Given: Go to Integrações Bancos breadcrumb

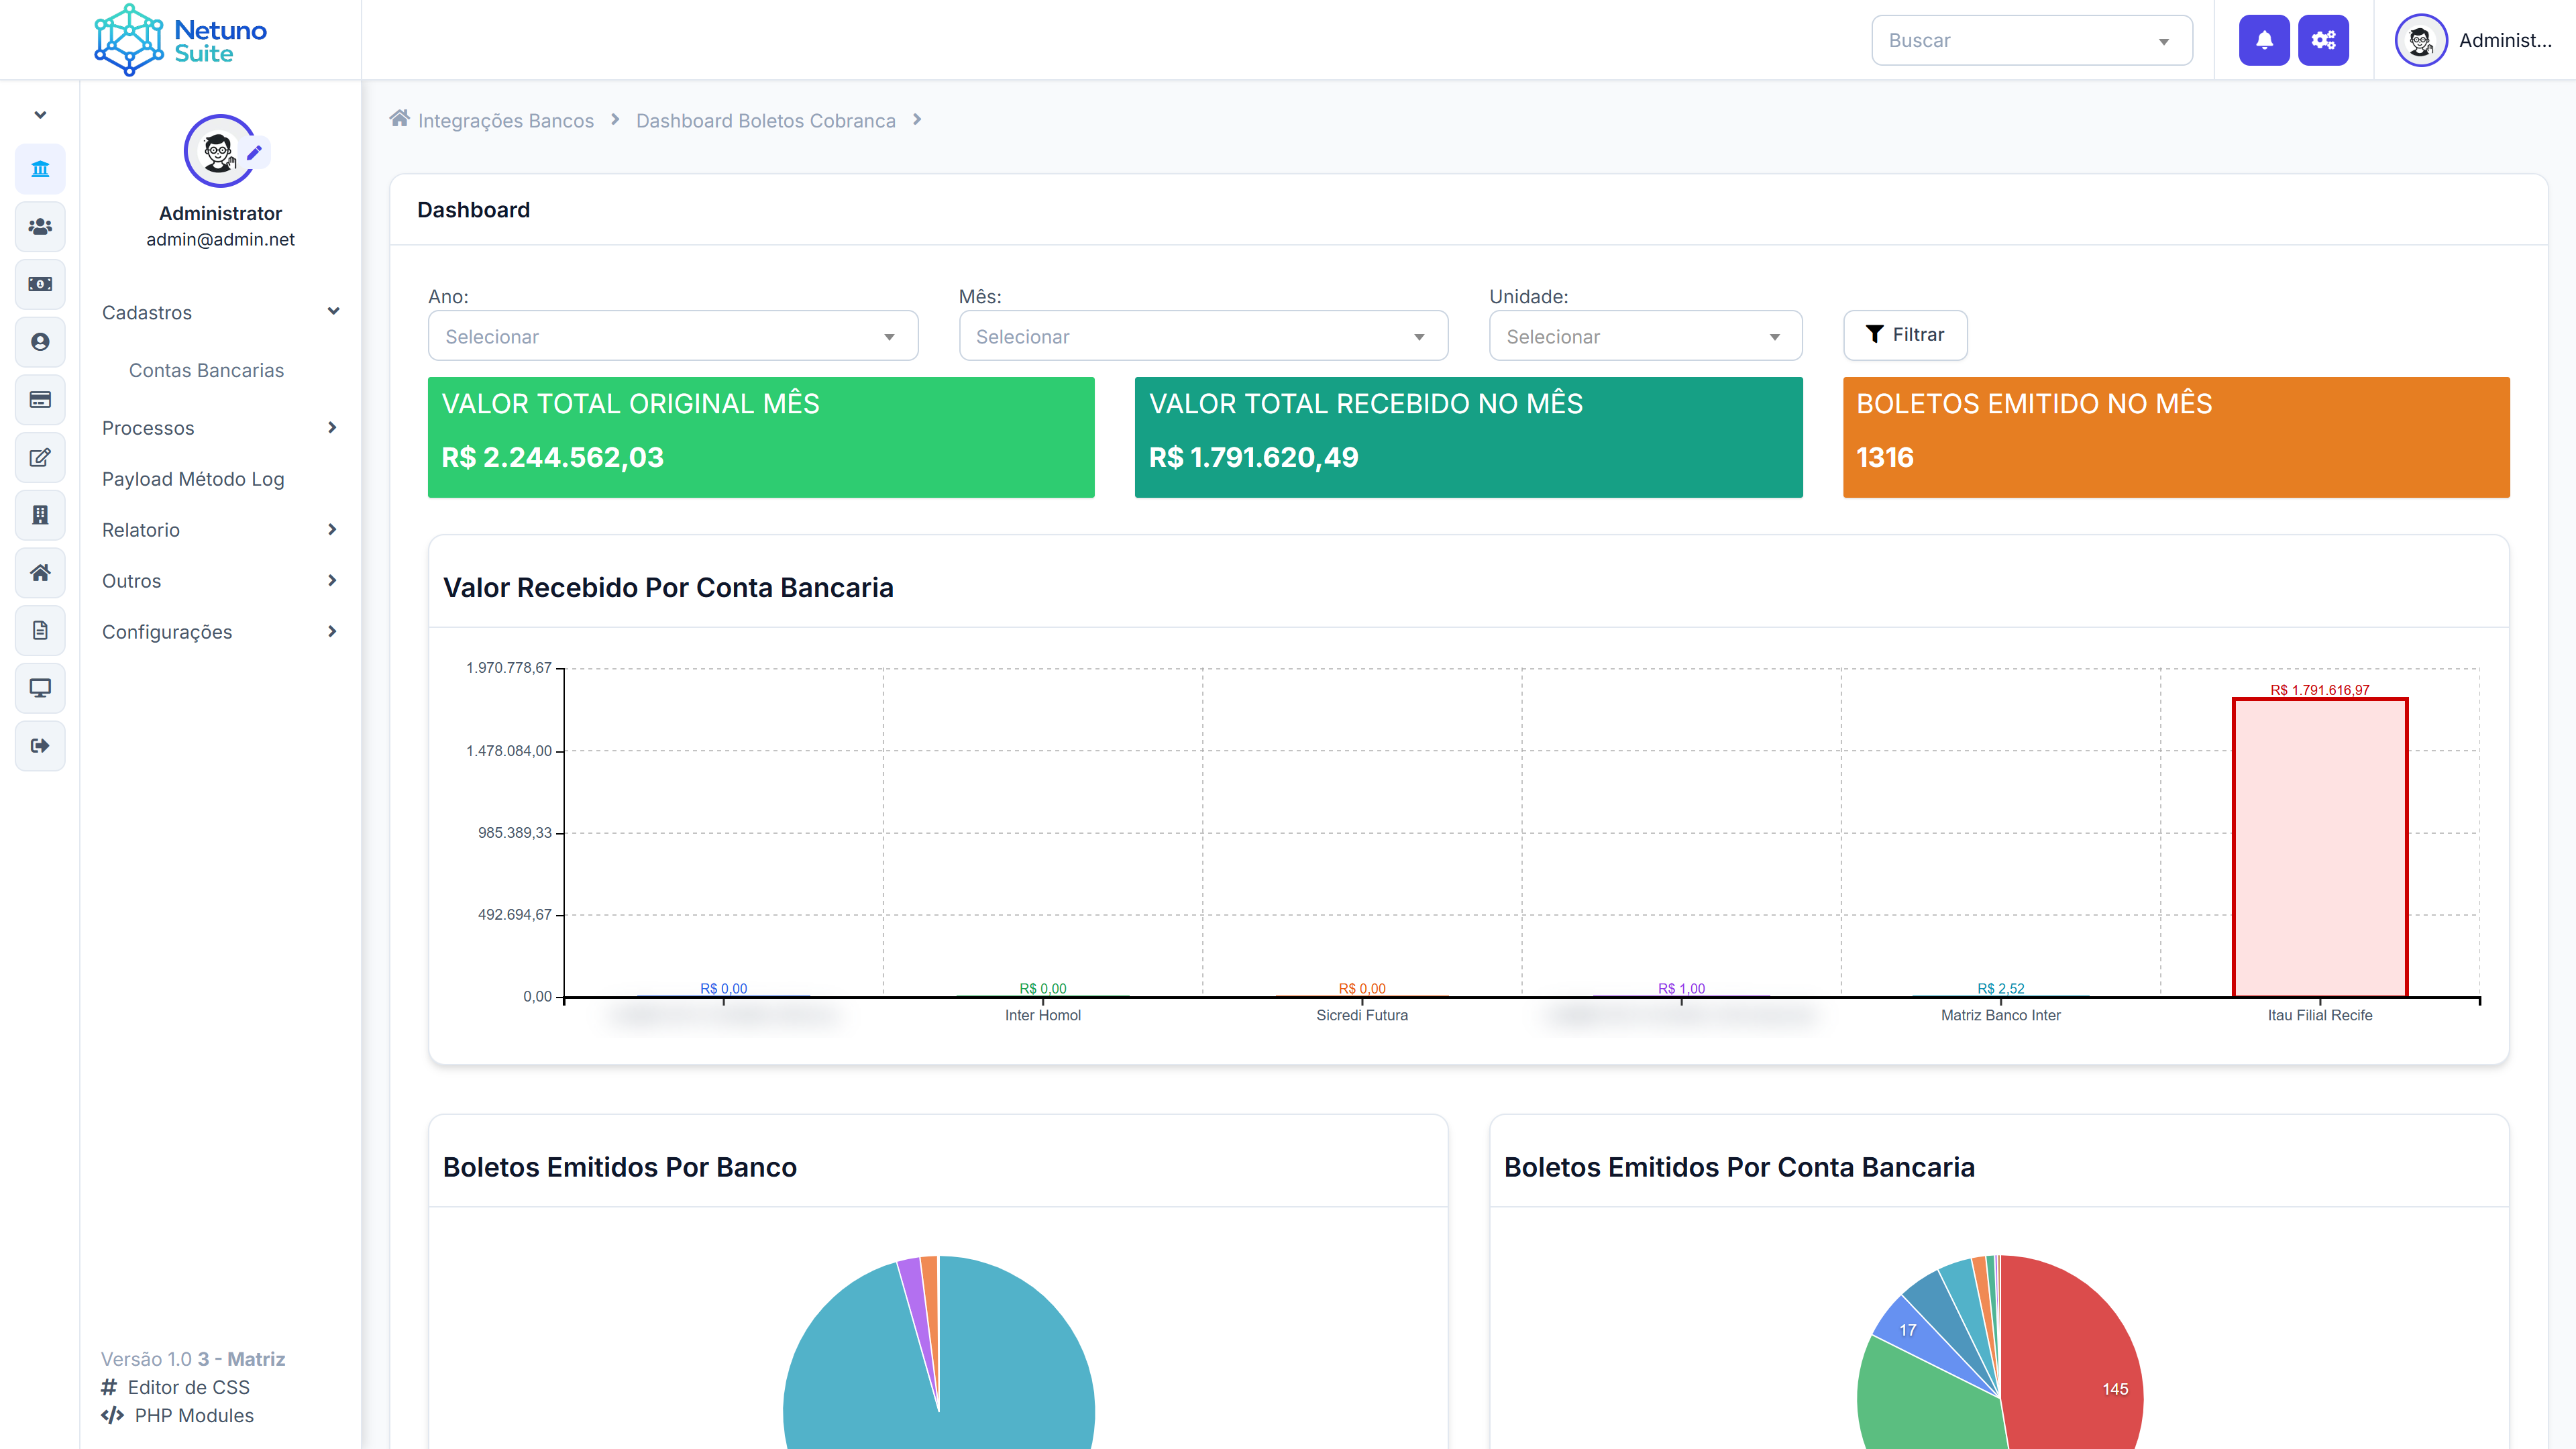Looking at the screenshot, I should click(x=505, y=120).
